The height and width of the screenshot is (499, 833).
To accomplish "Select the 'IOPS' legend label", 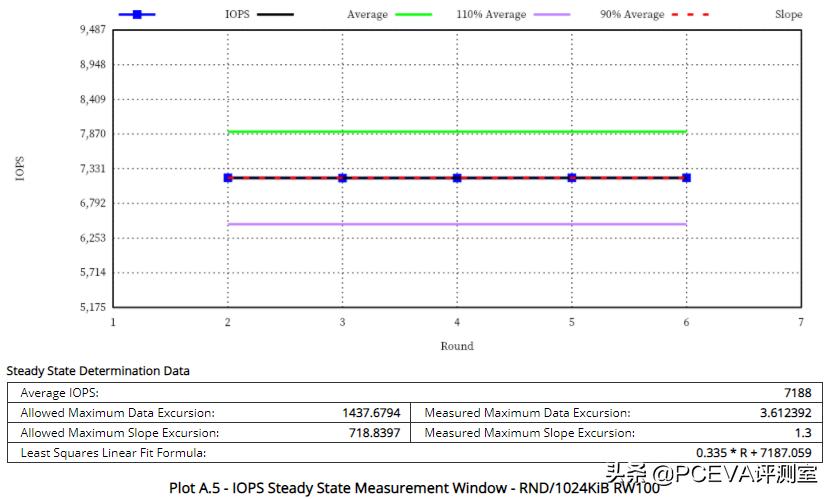I will pos(237,14).
